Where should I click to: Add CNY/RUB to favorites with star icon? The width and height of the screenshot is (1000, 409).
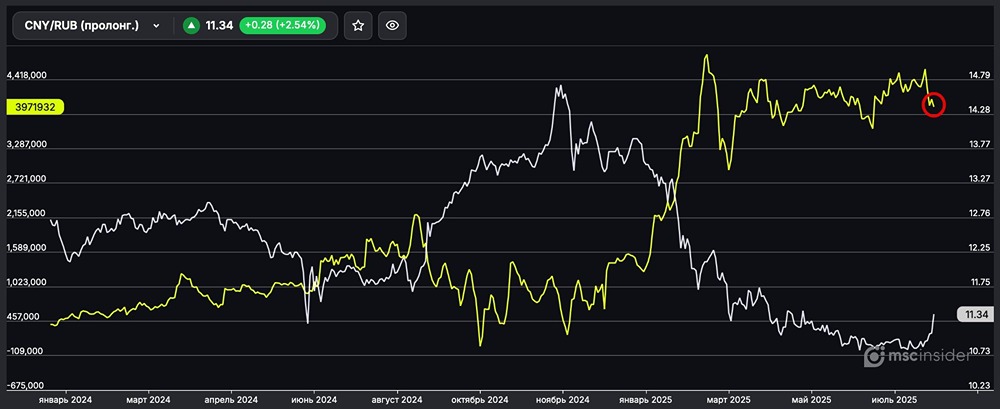point(359,27)
